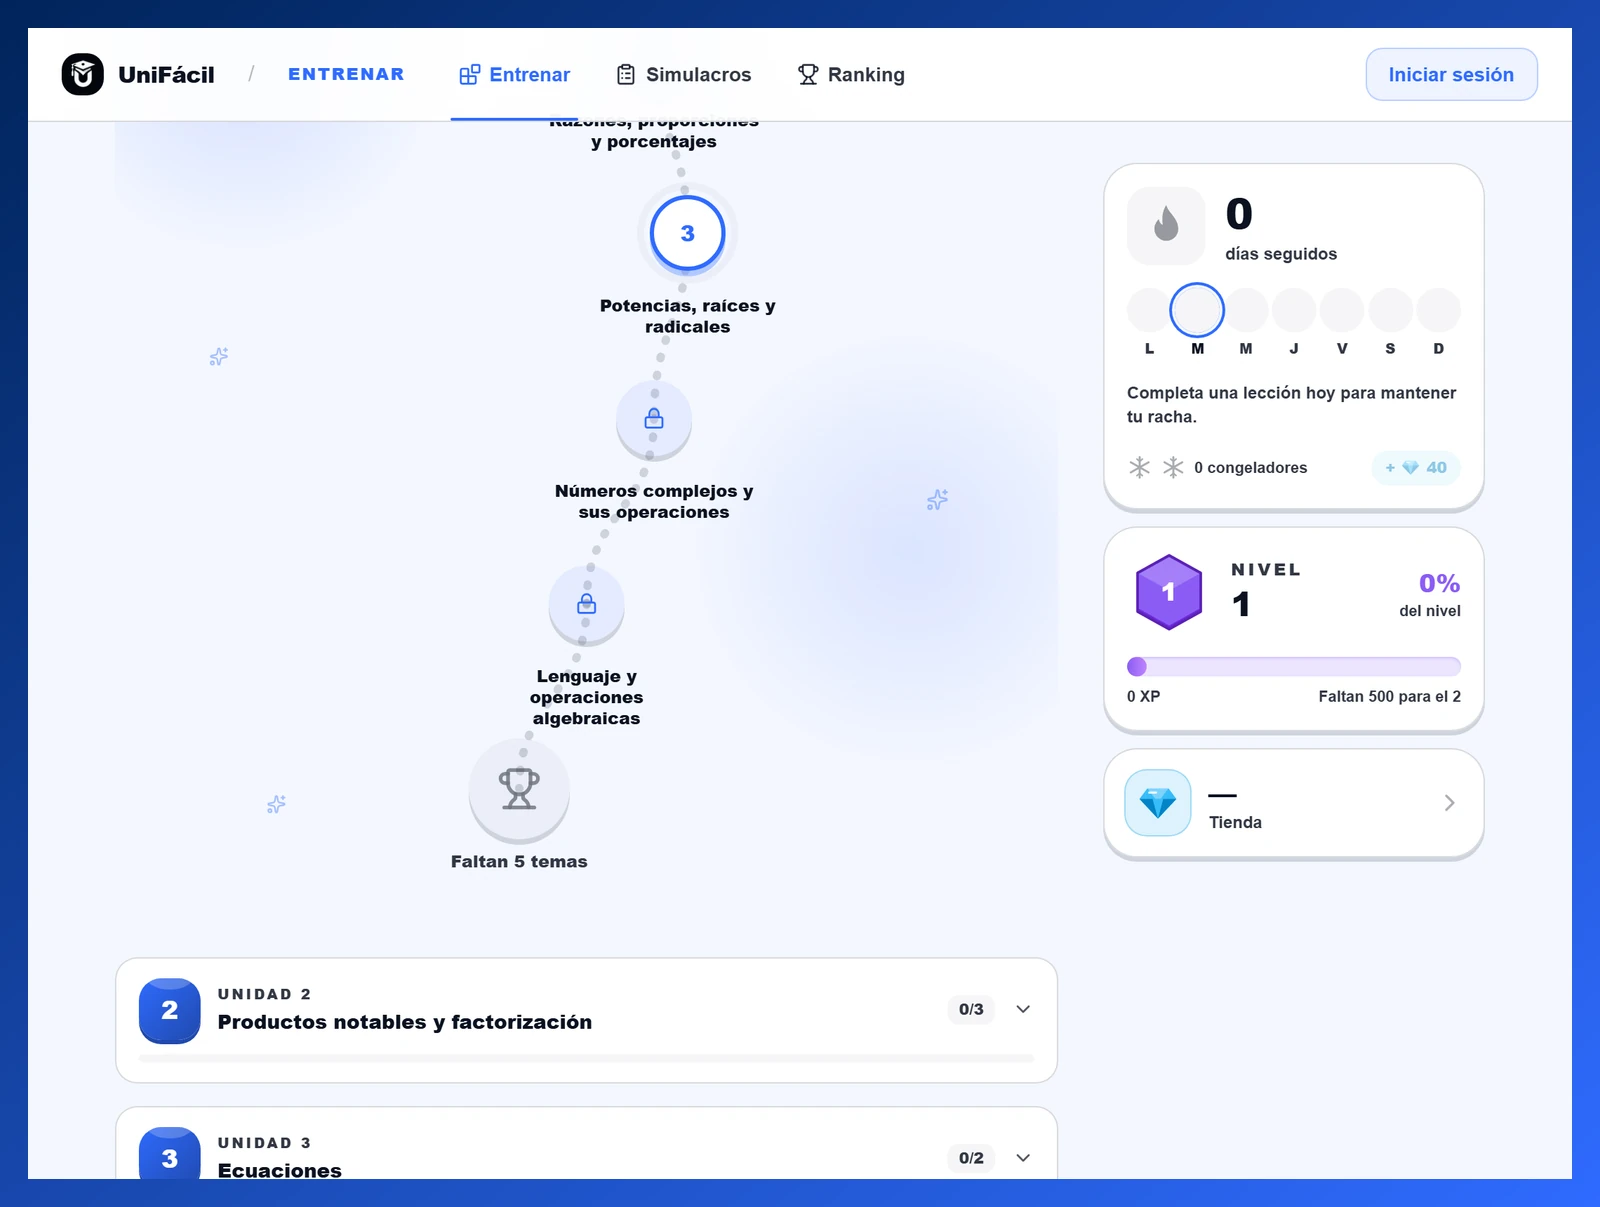Click the purple level 1 hexagon badge
This screenshot has width=1600, height=1207.
[x=1168, y=592]
